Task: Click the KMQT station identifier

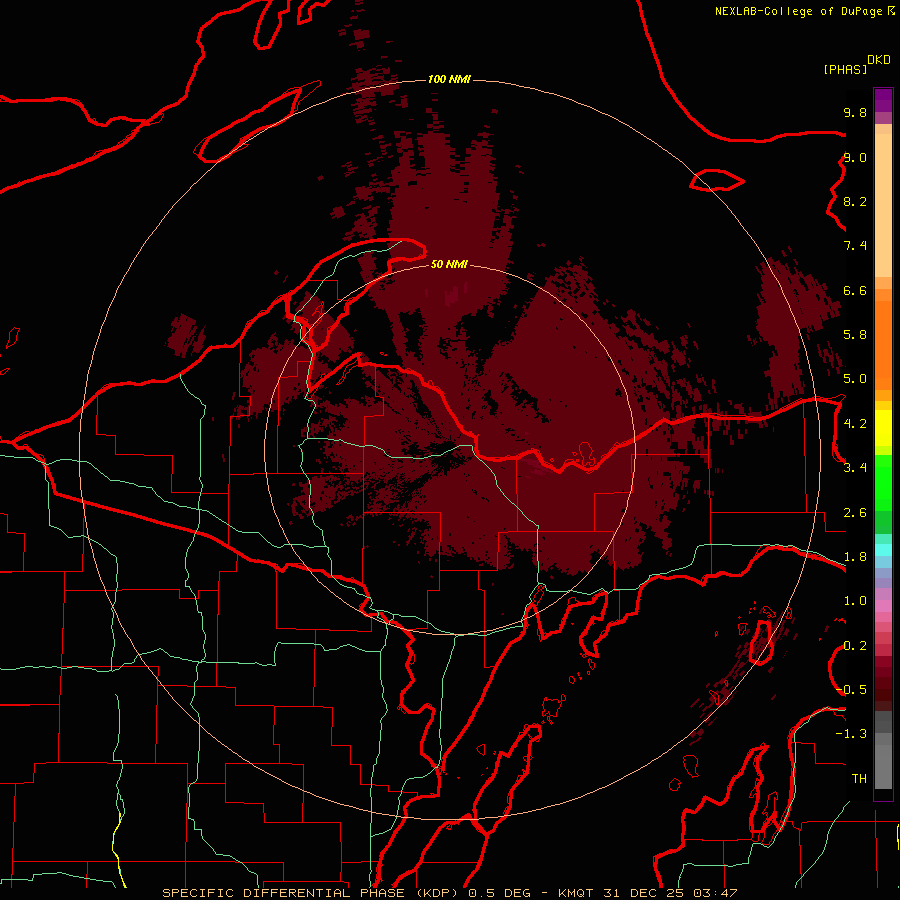Action: (576, 893)
